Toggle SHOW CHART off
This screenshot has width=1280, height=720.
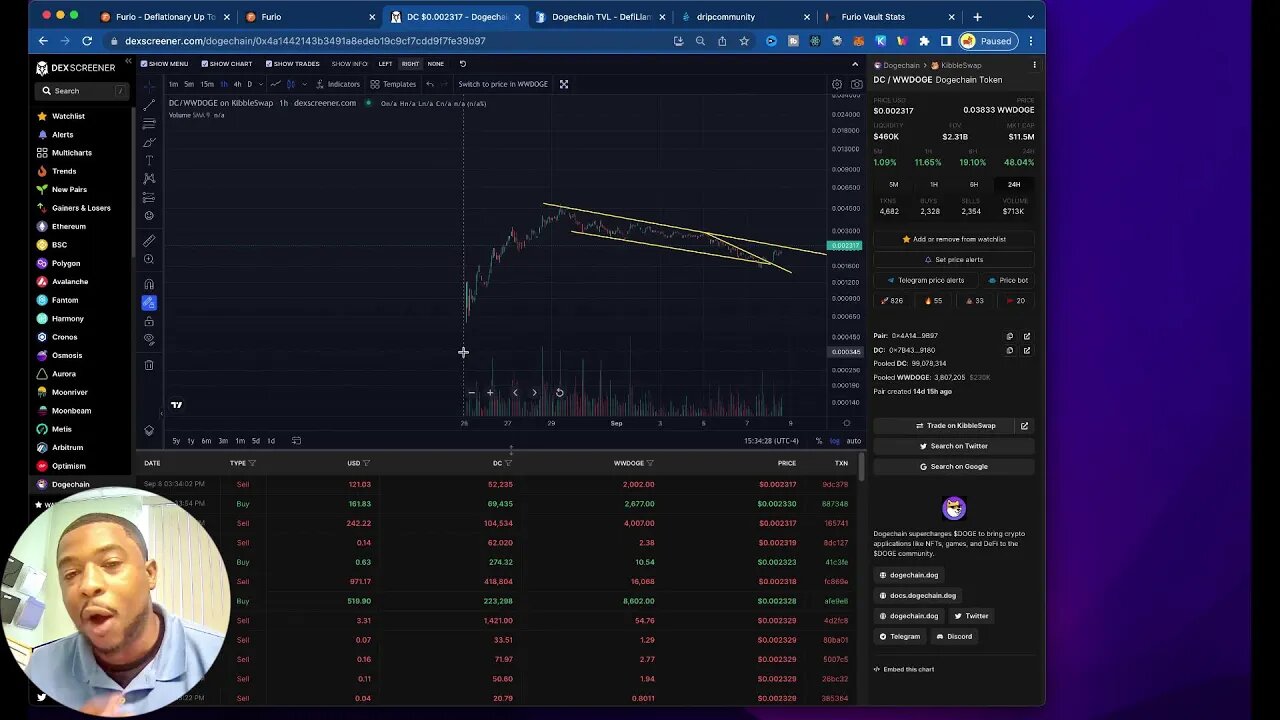[204, 63]
